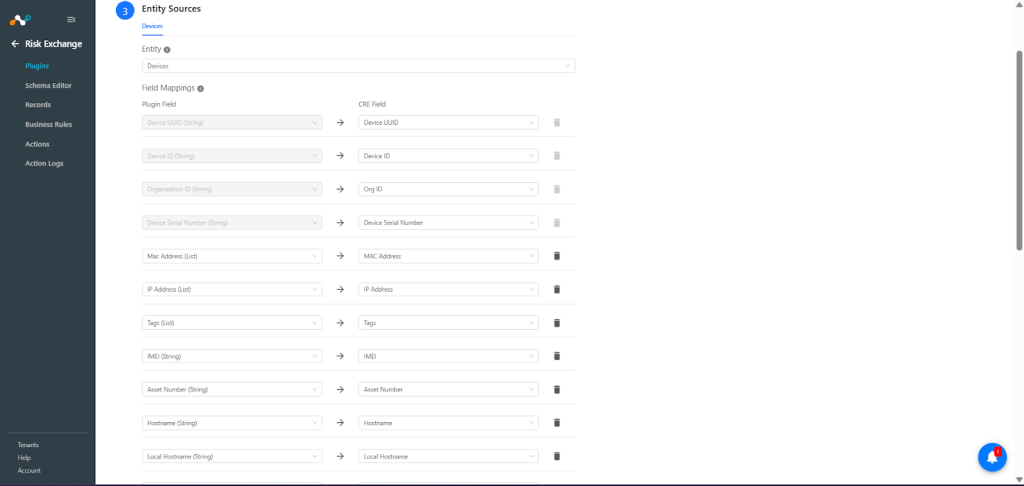The image size is (1024, 486).
Task: Delete the Mac Address field mapping
Action: pos(556,256)
